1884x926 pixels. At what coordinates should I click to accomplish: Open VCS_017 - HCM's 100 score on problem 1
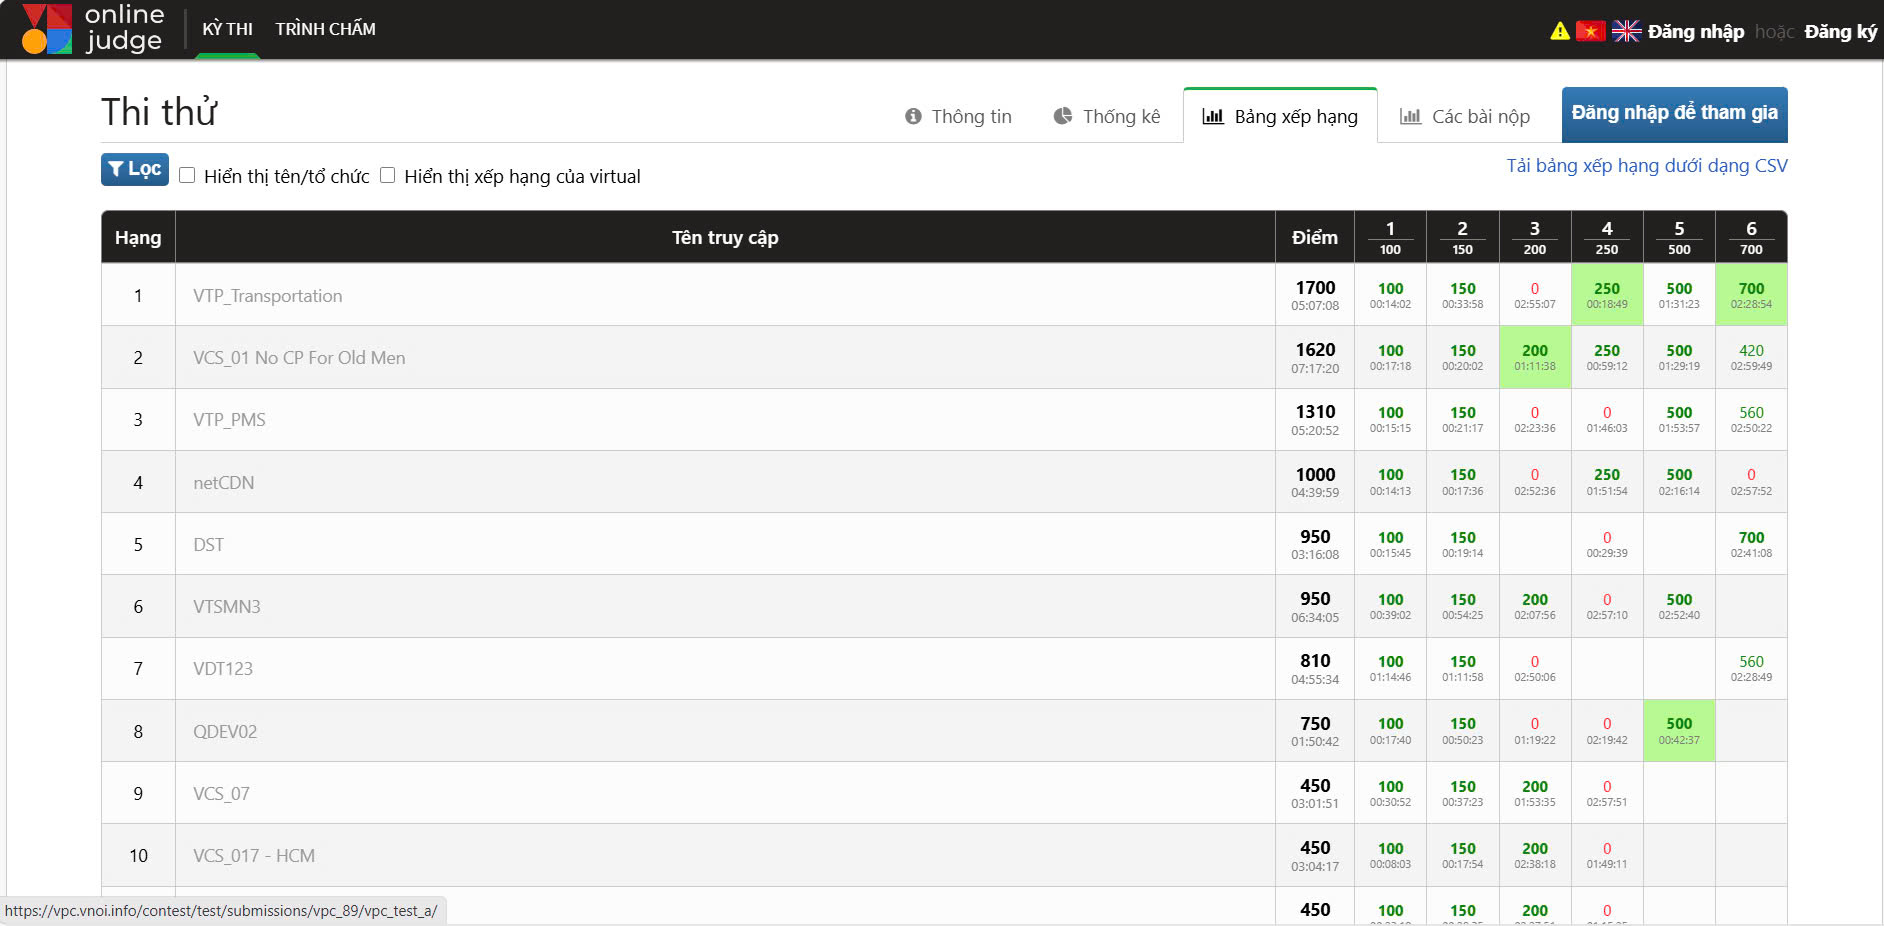(1390, 855)
